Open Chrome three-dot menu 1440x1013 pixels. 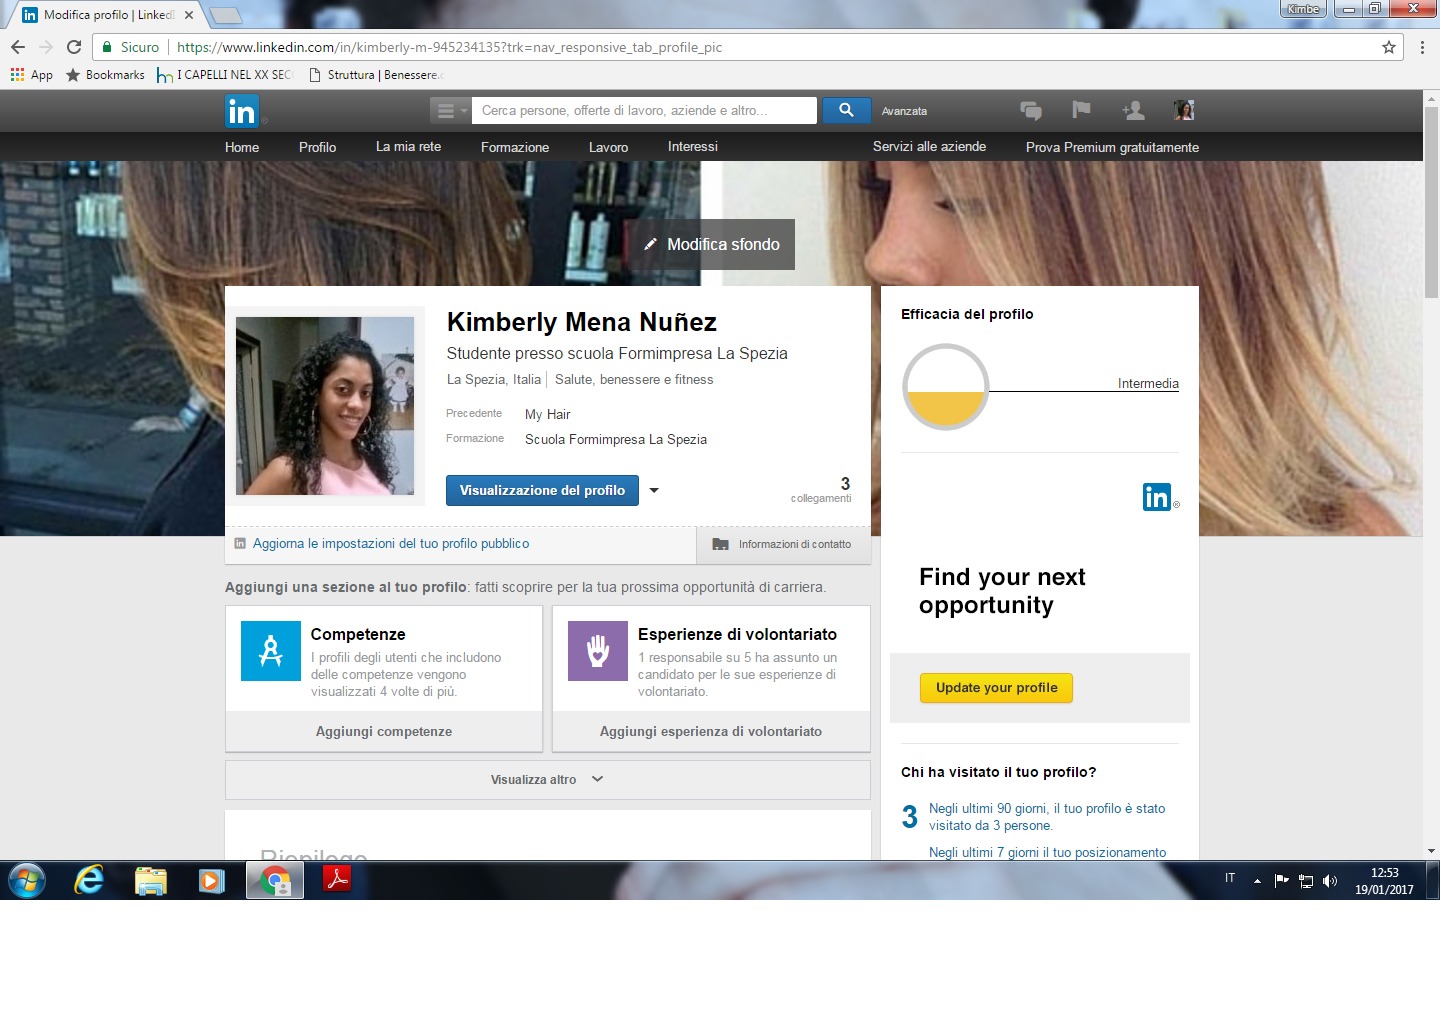click(x=1422, y=47)
